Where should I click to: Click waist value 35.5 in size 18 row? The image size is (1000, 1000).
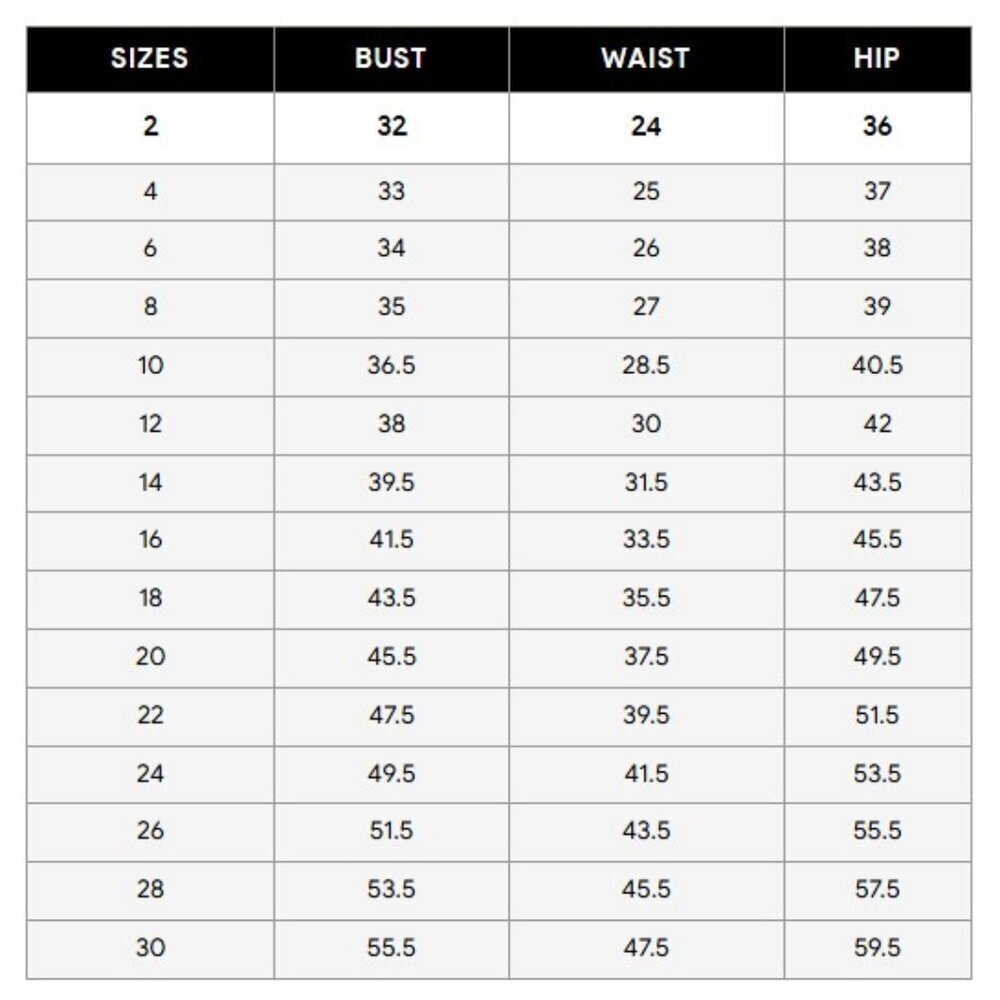pos(646,598)
